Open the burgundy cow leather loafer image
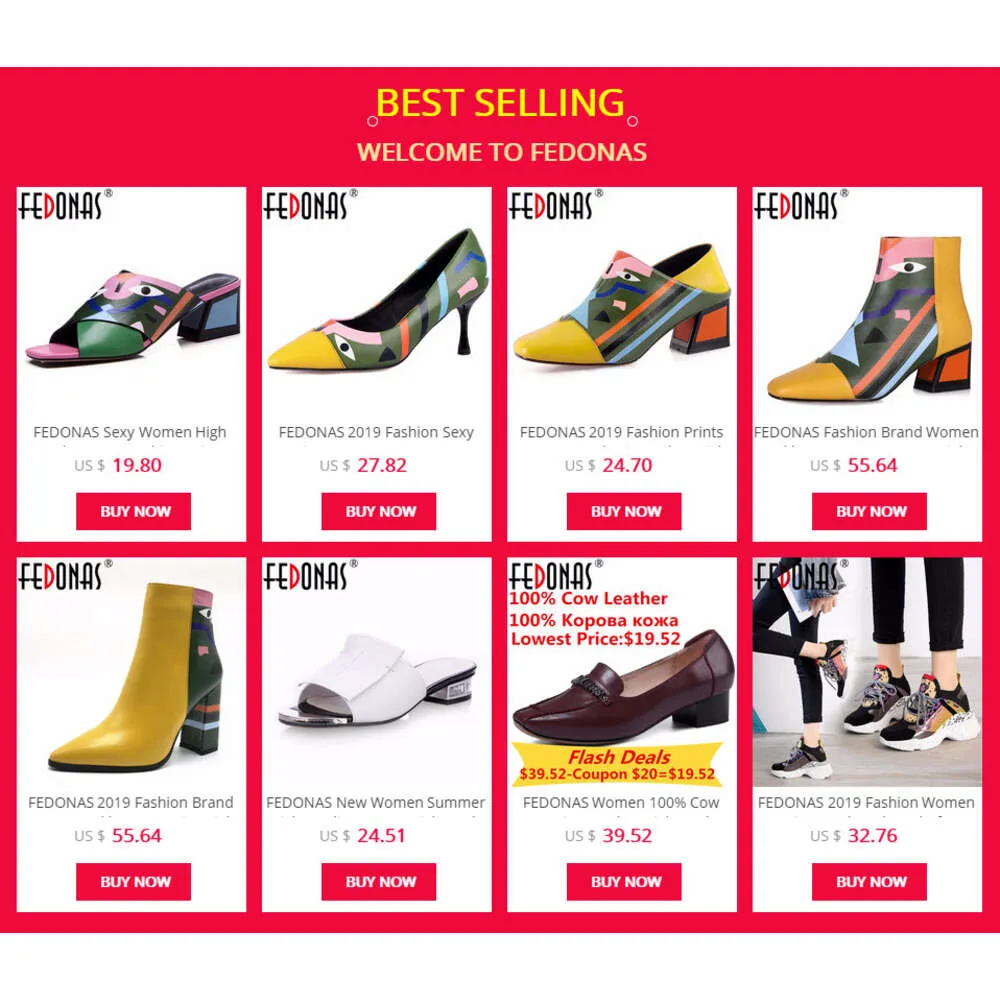 coord(622,673)
